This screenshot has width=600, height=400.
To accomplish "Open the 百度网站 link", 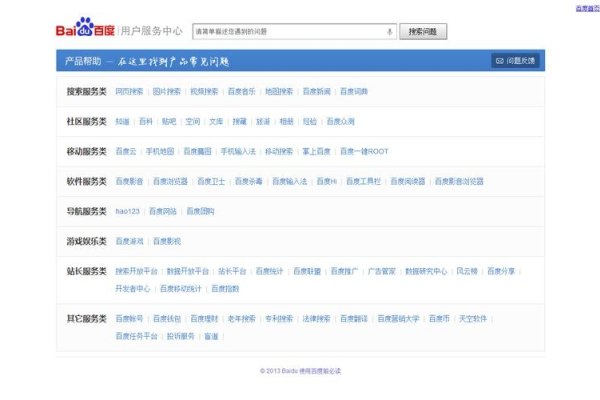I will (x=163, y=211).
